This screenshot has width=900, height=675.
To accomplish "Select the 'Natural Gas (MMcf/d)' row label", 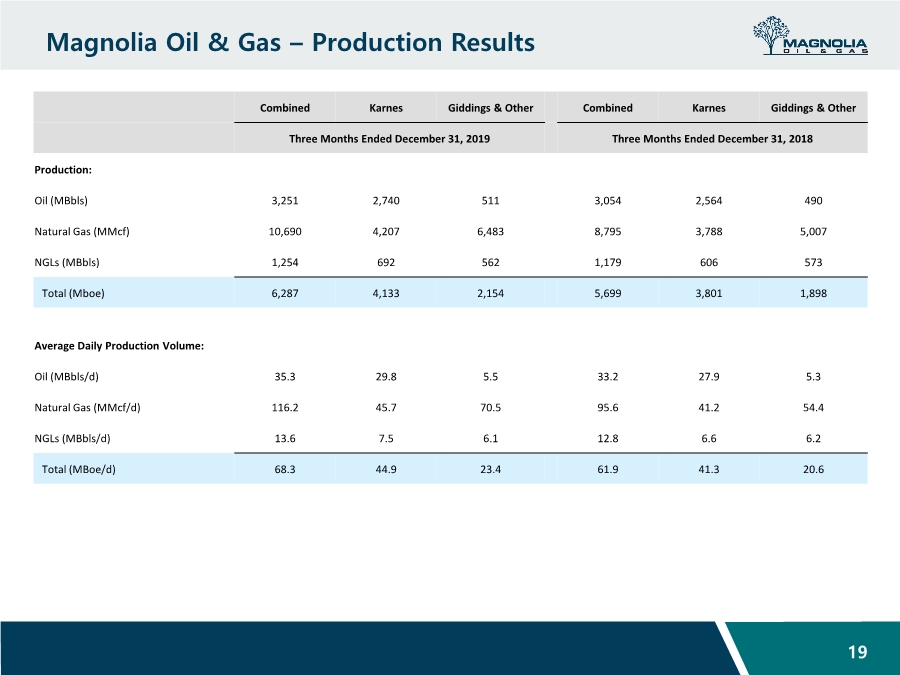I will tap(87, 408).
